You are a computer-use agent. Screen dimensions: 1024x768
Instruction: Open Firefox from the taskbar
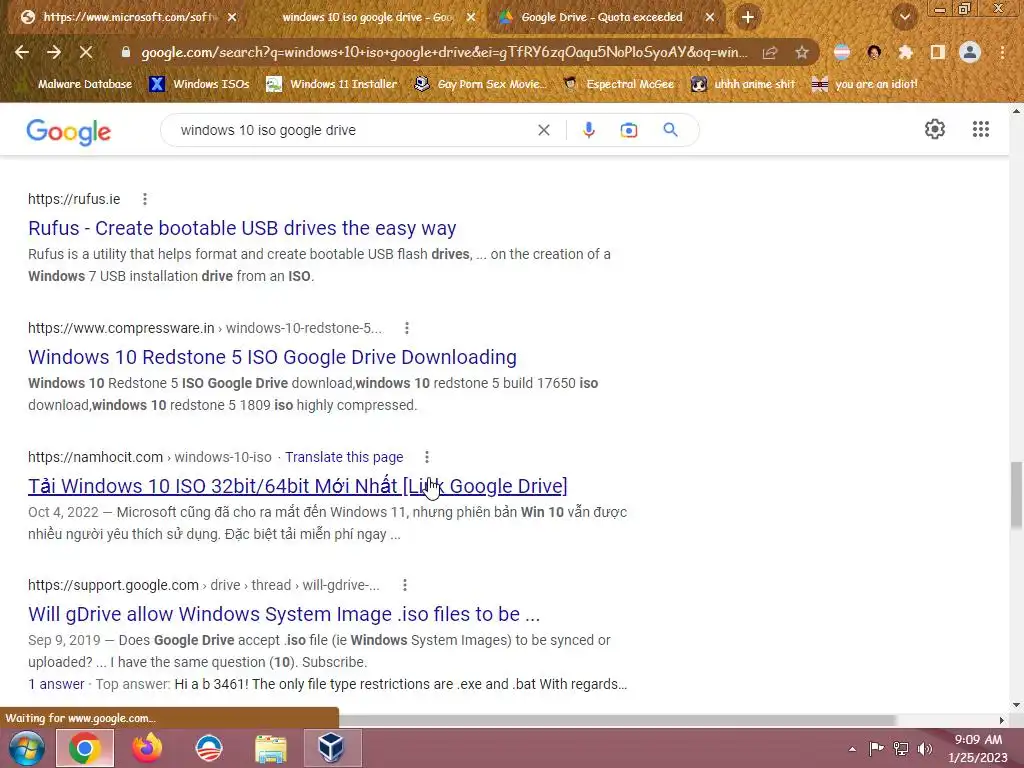point(147,748)
